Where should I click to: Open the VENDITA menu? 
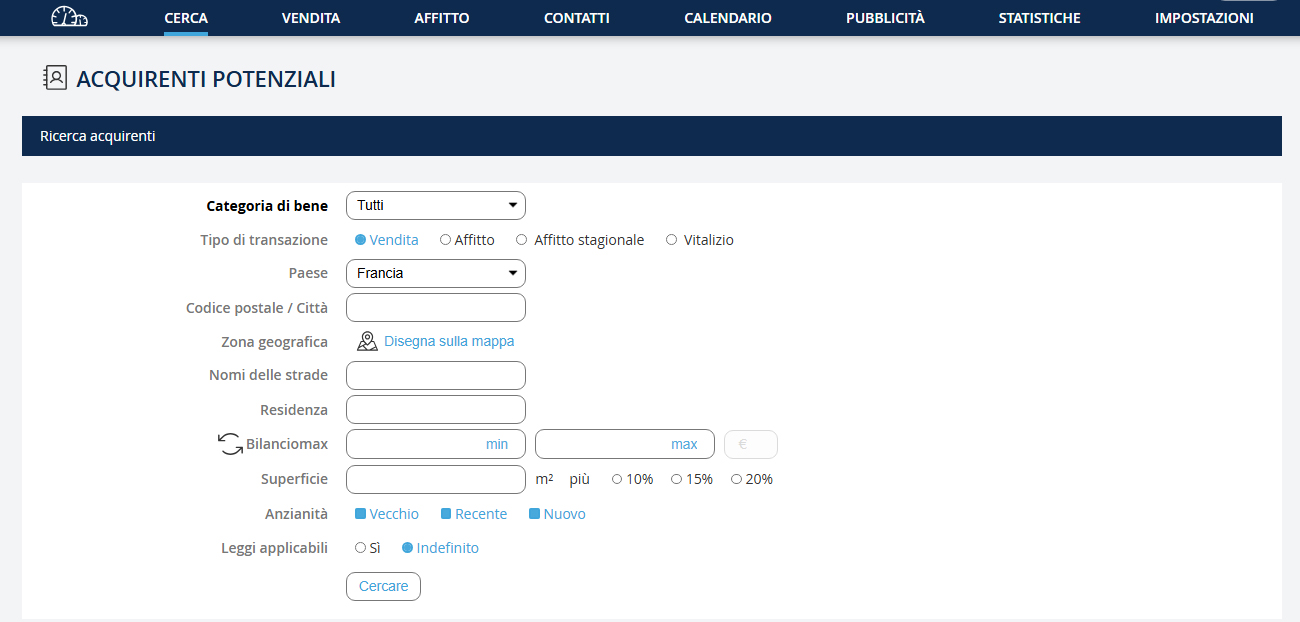coord(311,18)
